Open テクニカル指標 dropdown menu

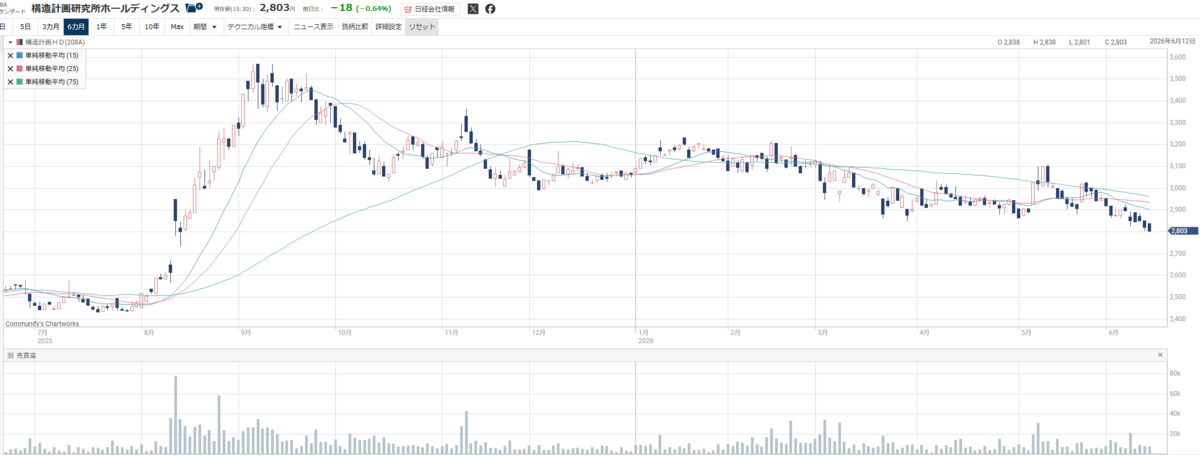pyautogui.click(x=255, y=27)
